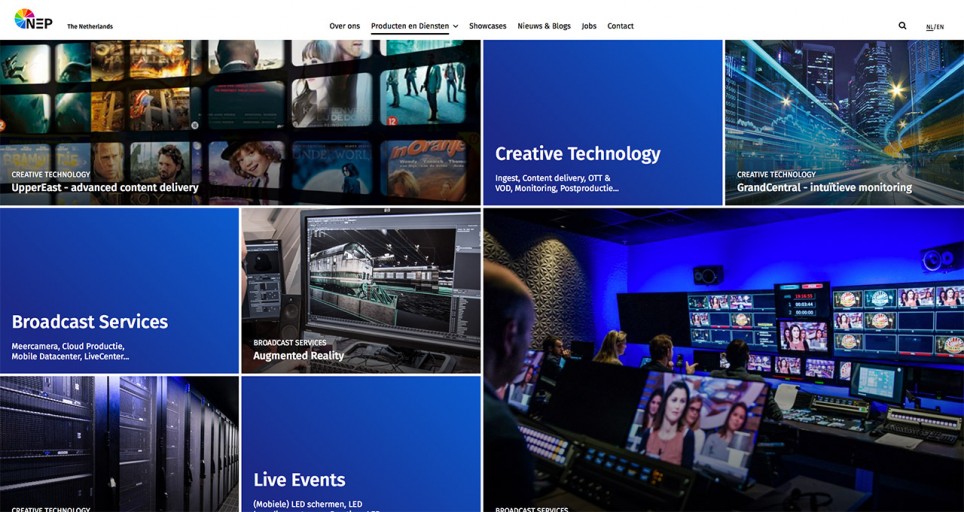Open Nieuws & Blogs
964x512 pixels.
click(x=543, y=26)
